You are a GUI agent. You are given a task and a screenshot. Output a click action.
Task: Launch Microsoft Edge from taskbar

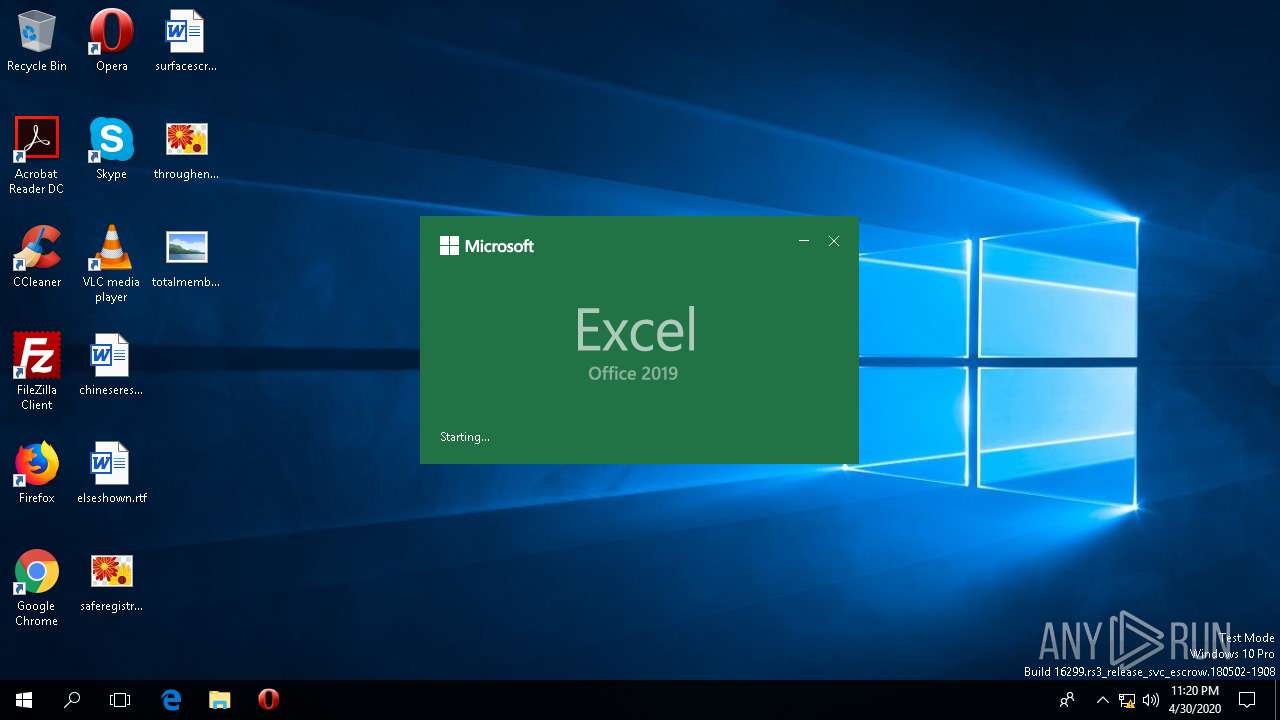pos(171,700)
